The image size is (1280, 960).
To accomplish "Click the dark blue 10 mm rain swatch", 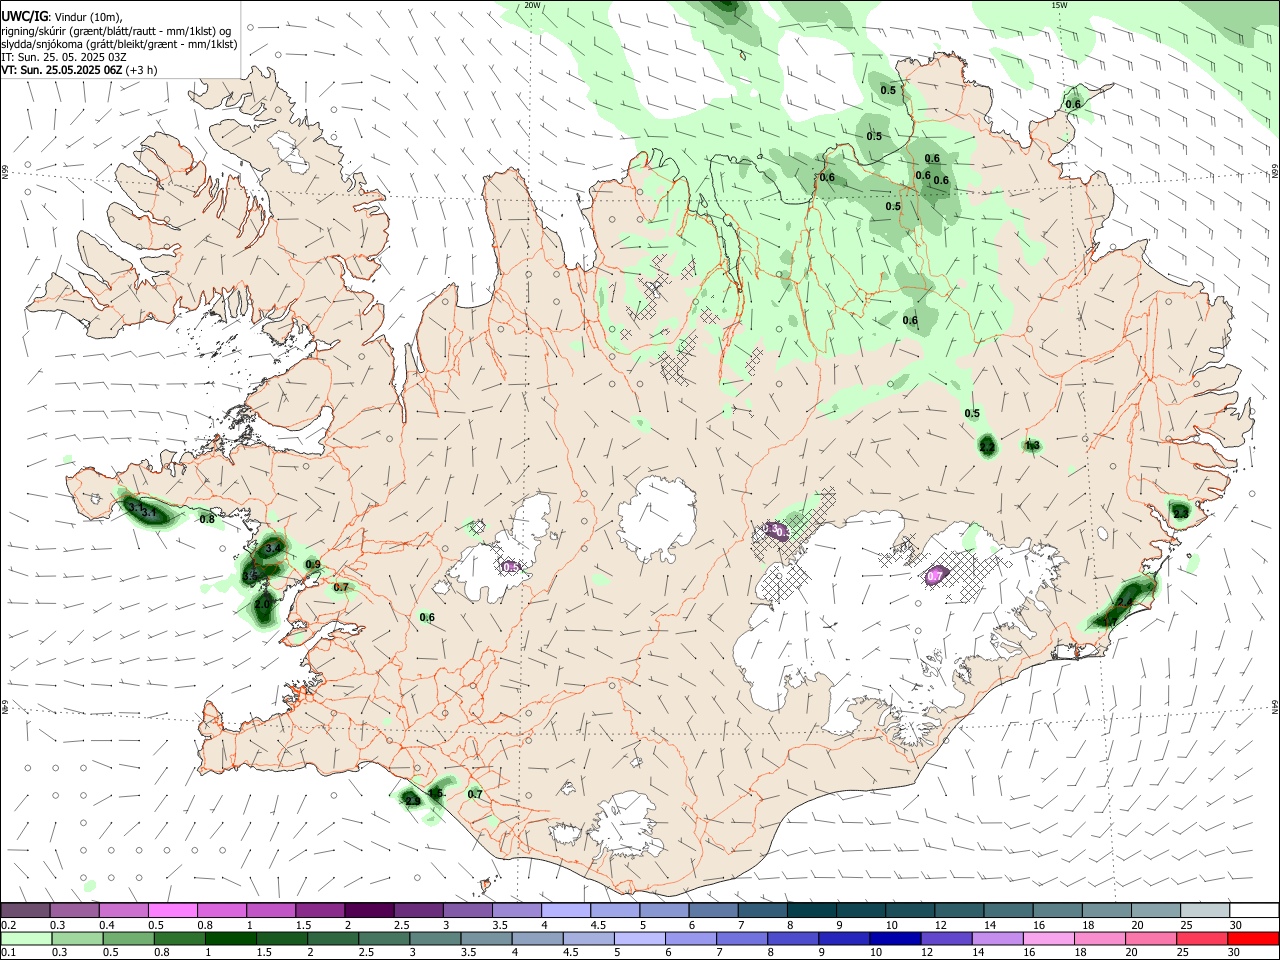I will [895, 938].
